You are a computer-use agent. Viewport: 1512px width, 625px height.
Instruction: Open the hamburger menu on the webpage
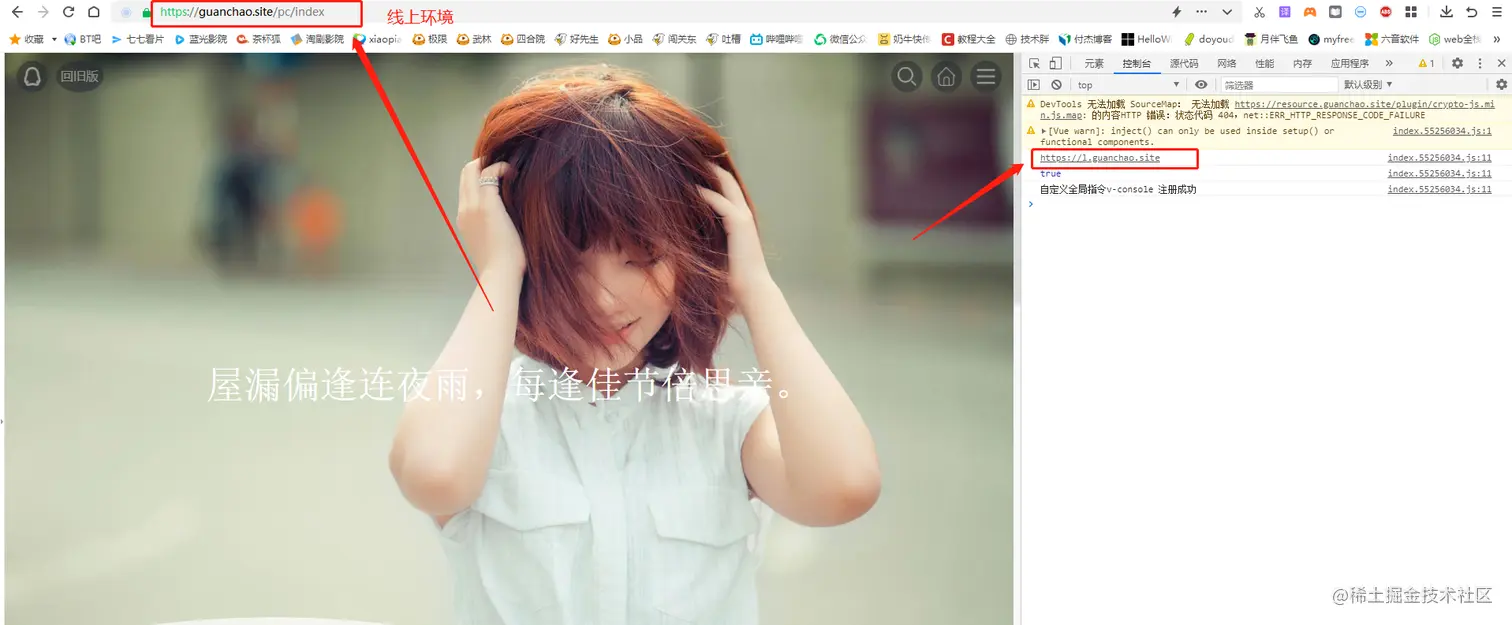pyautogui.click(x=985, y=76)
